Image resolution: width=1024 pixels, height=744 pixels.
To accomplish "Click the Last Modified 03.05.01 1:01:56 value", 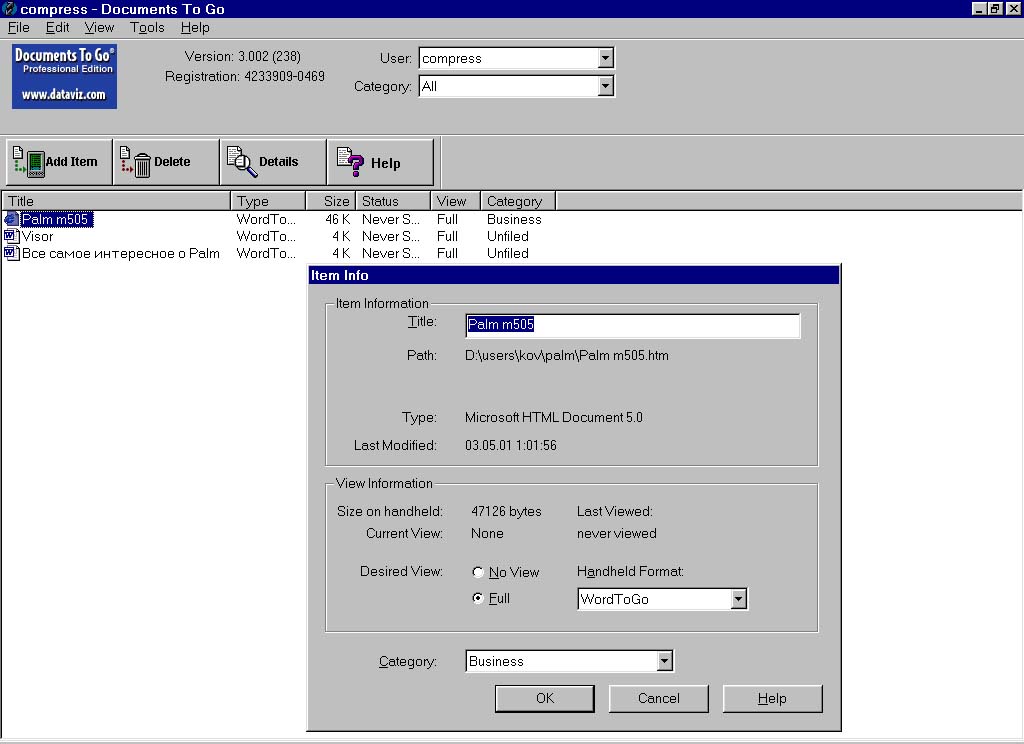I will 511,445.
